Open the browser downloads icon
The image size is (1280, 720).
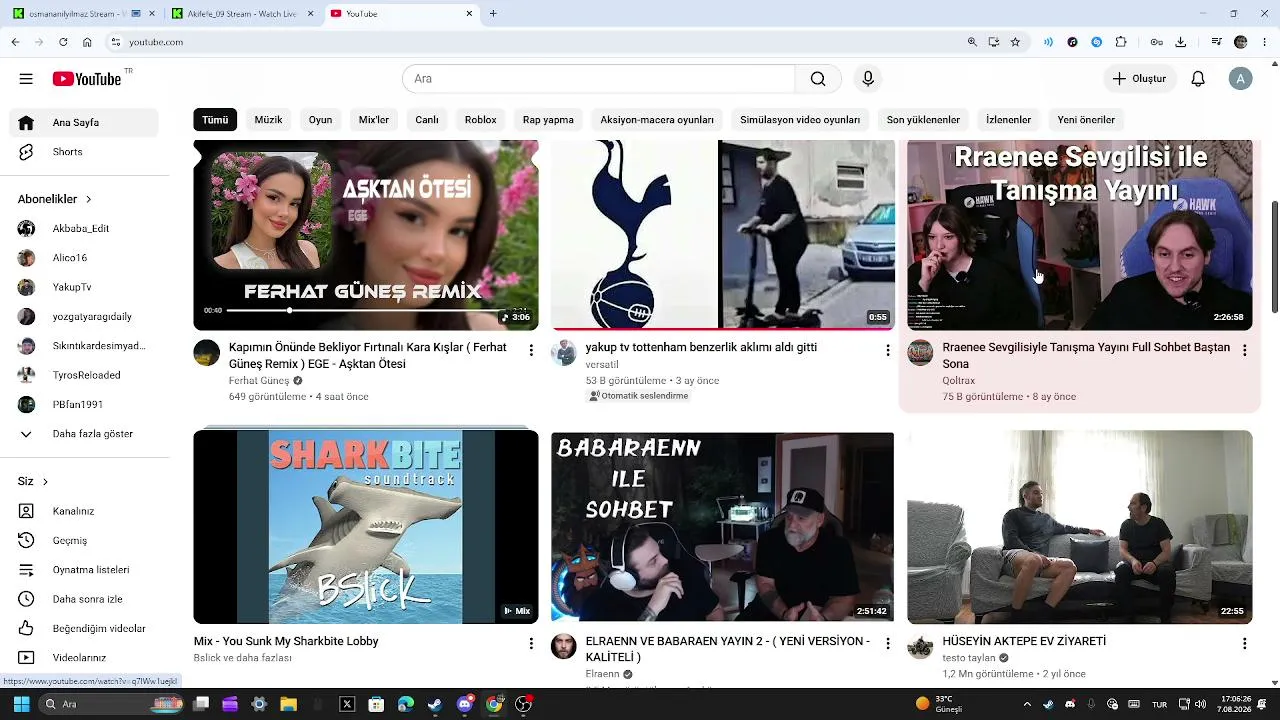coord(1181,42)
